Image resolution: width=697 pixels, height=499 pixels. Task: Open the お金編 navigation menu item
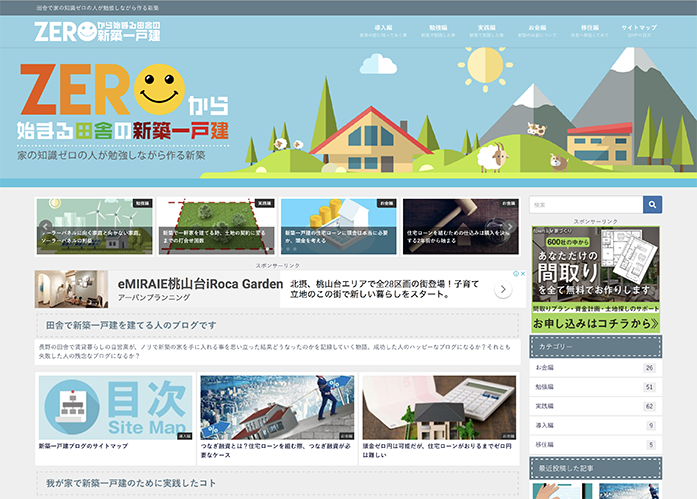[x=537, y=31]
